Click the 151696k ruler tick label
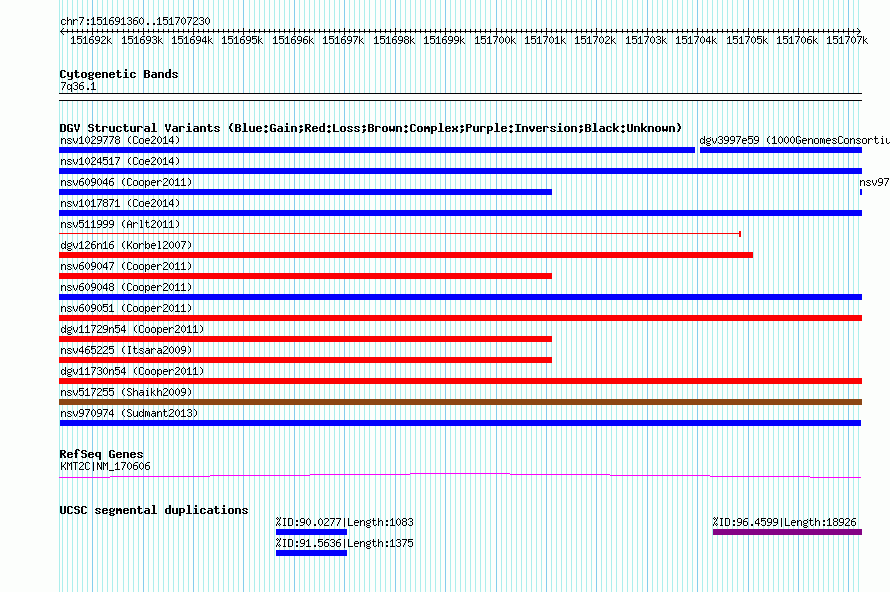890x592 pixels. tap(293, 41)
